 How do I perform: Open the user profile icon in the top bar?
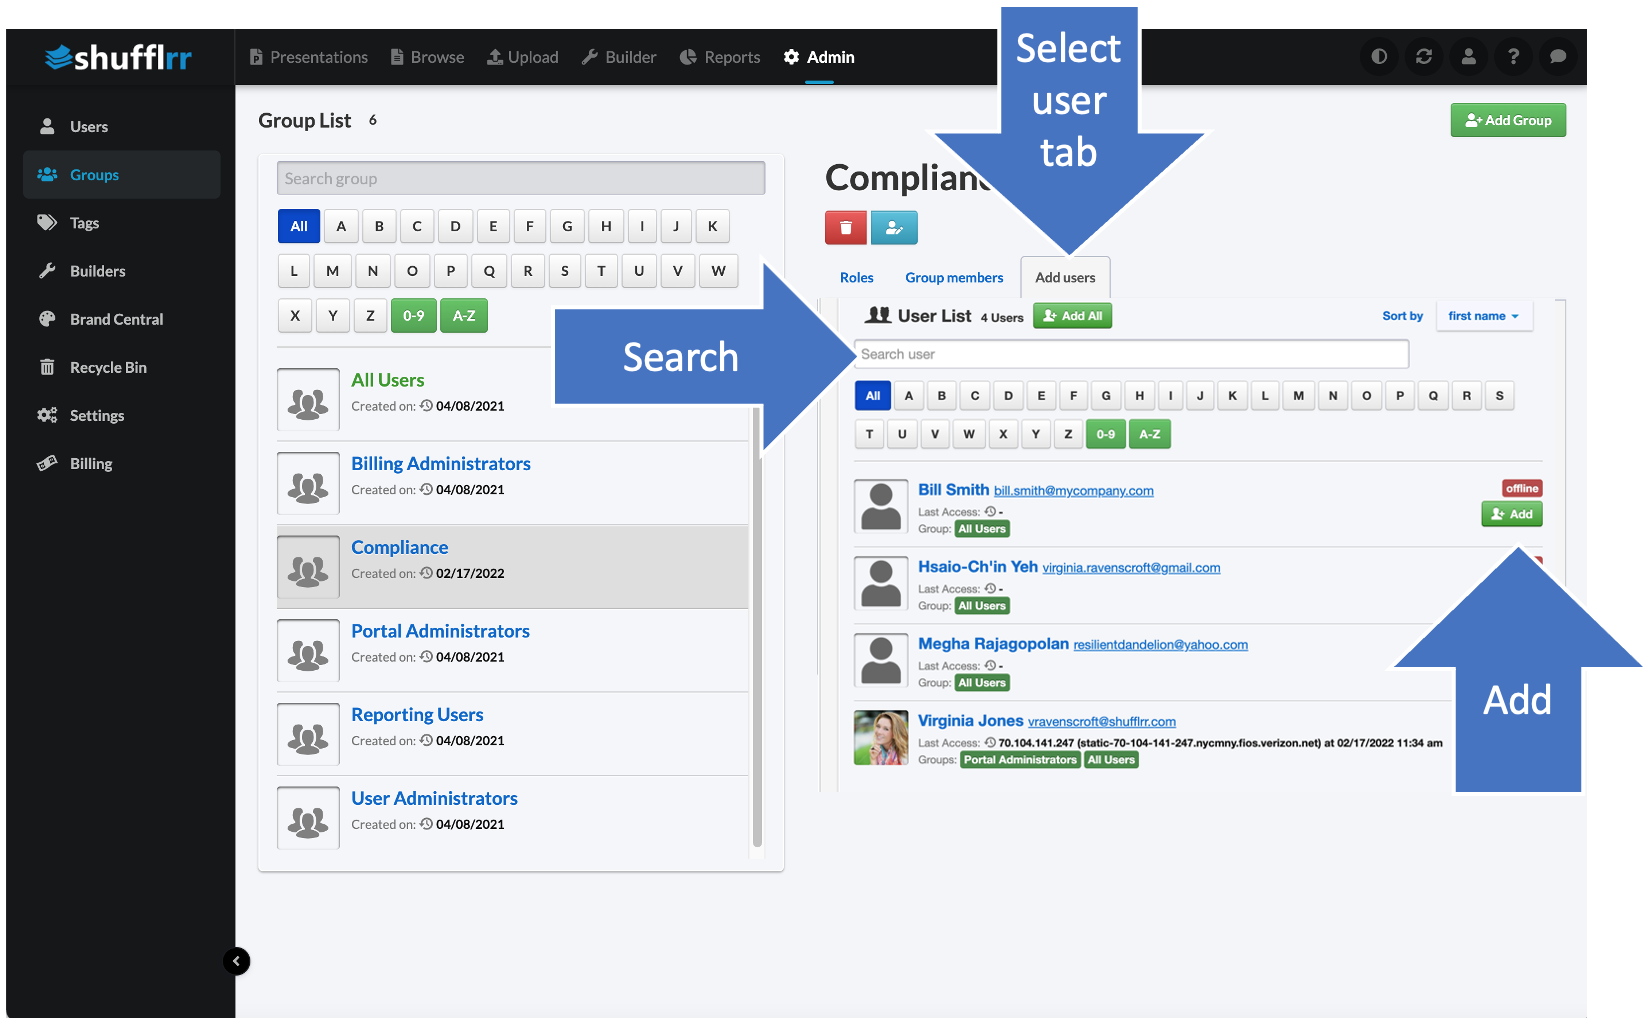click(1468, 57)
